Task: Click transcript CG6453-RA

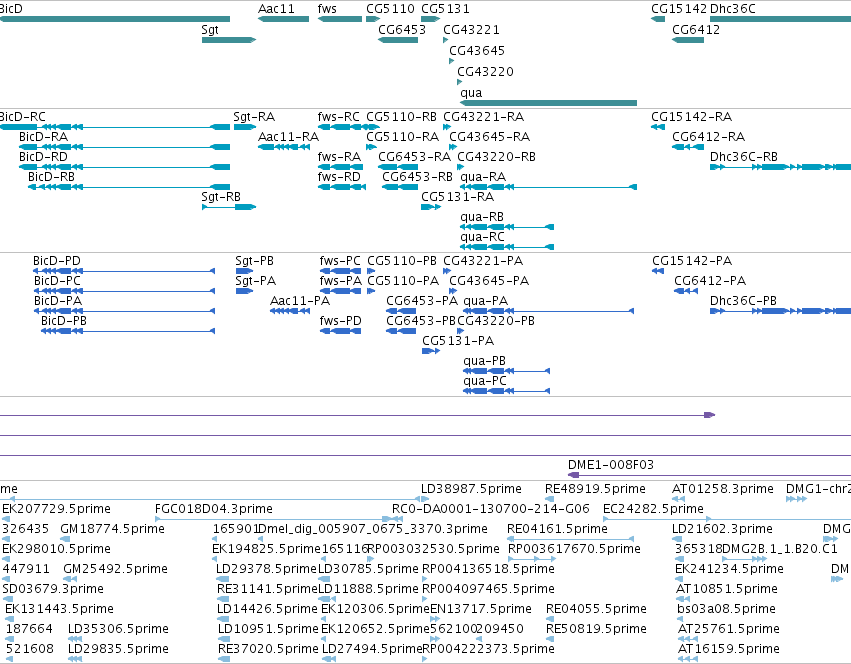Action: 415,157
